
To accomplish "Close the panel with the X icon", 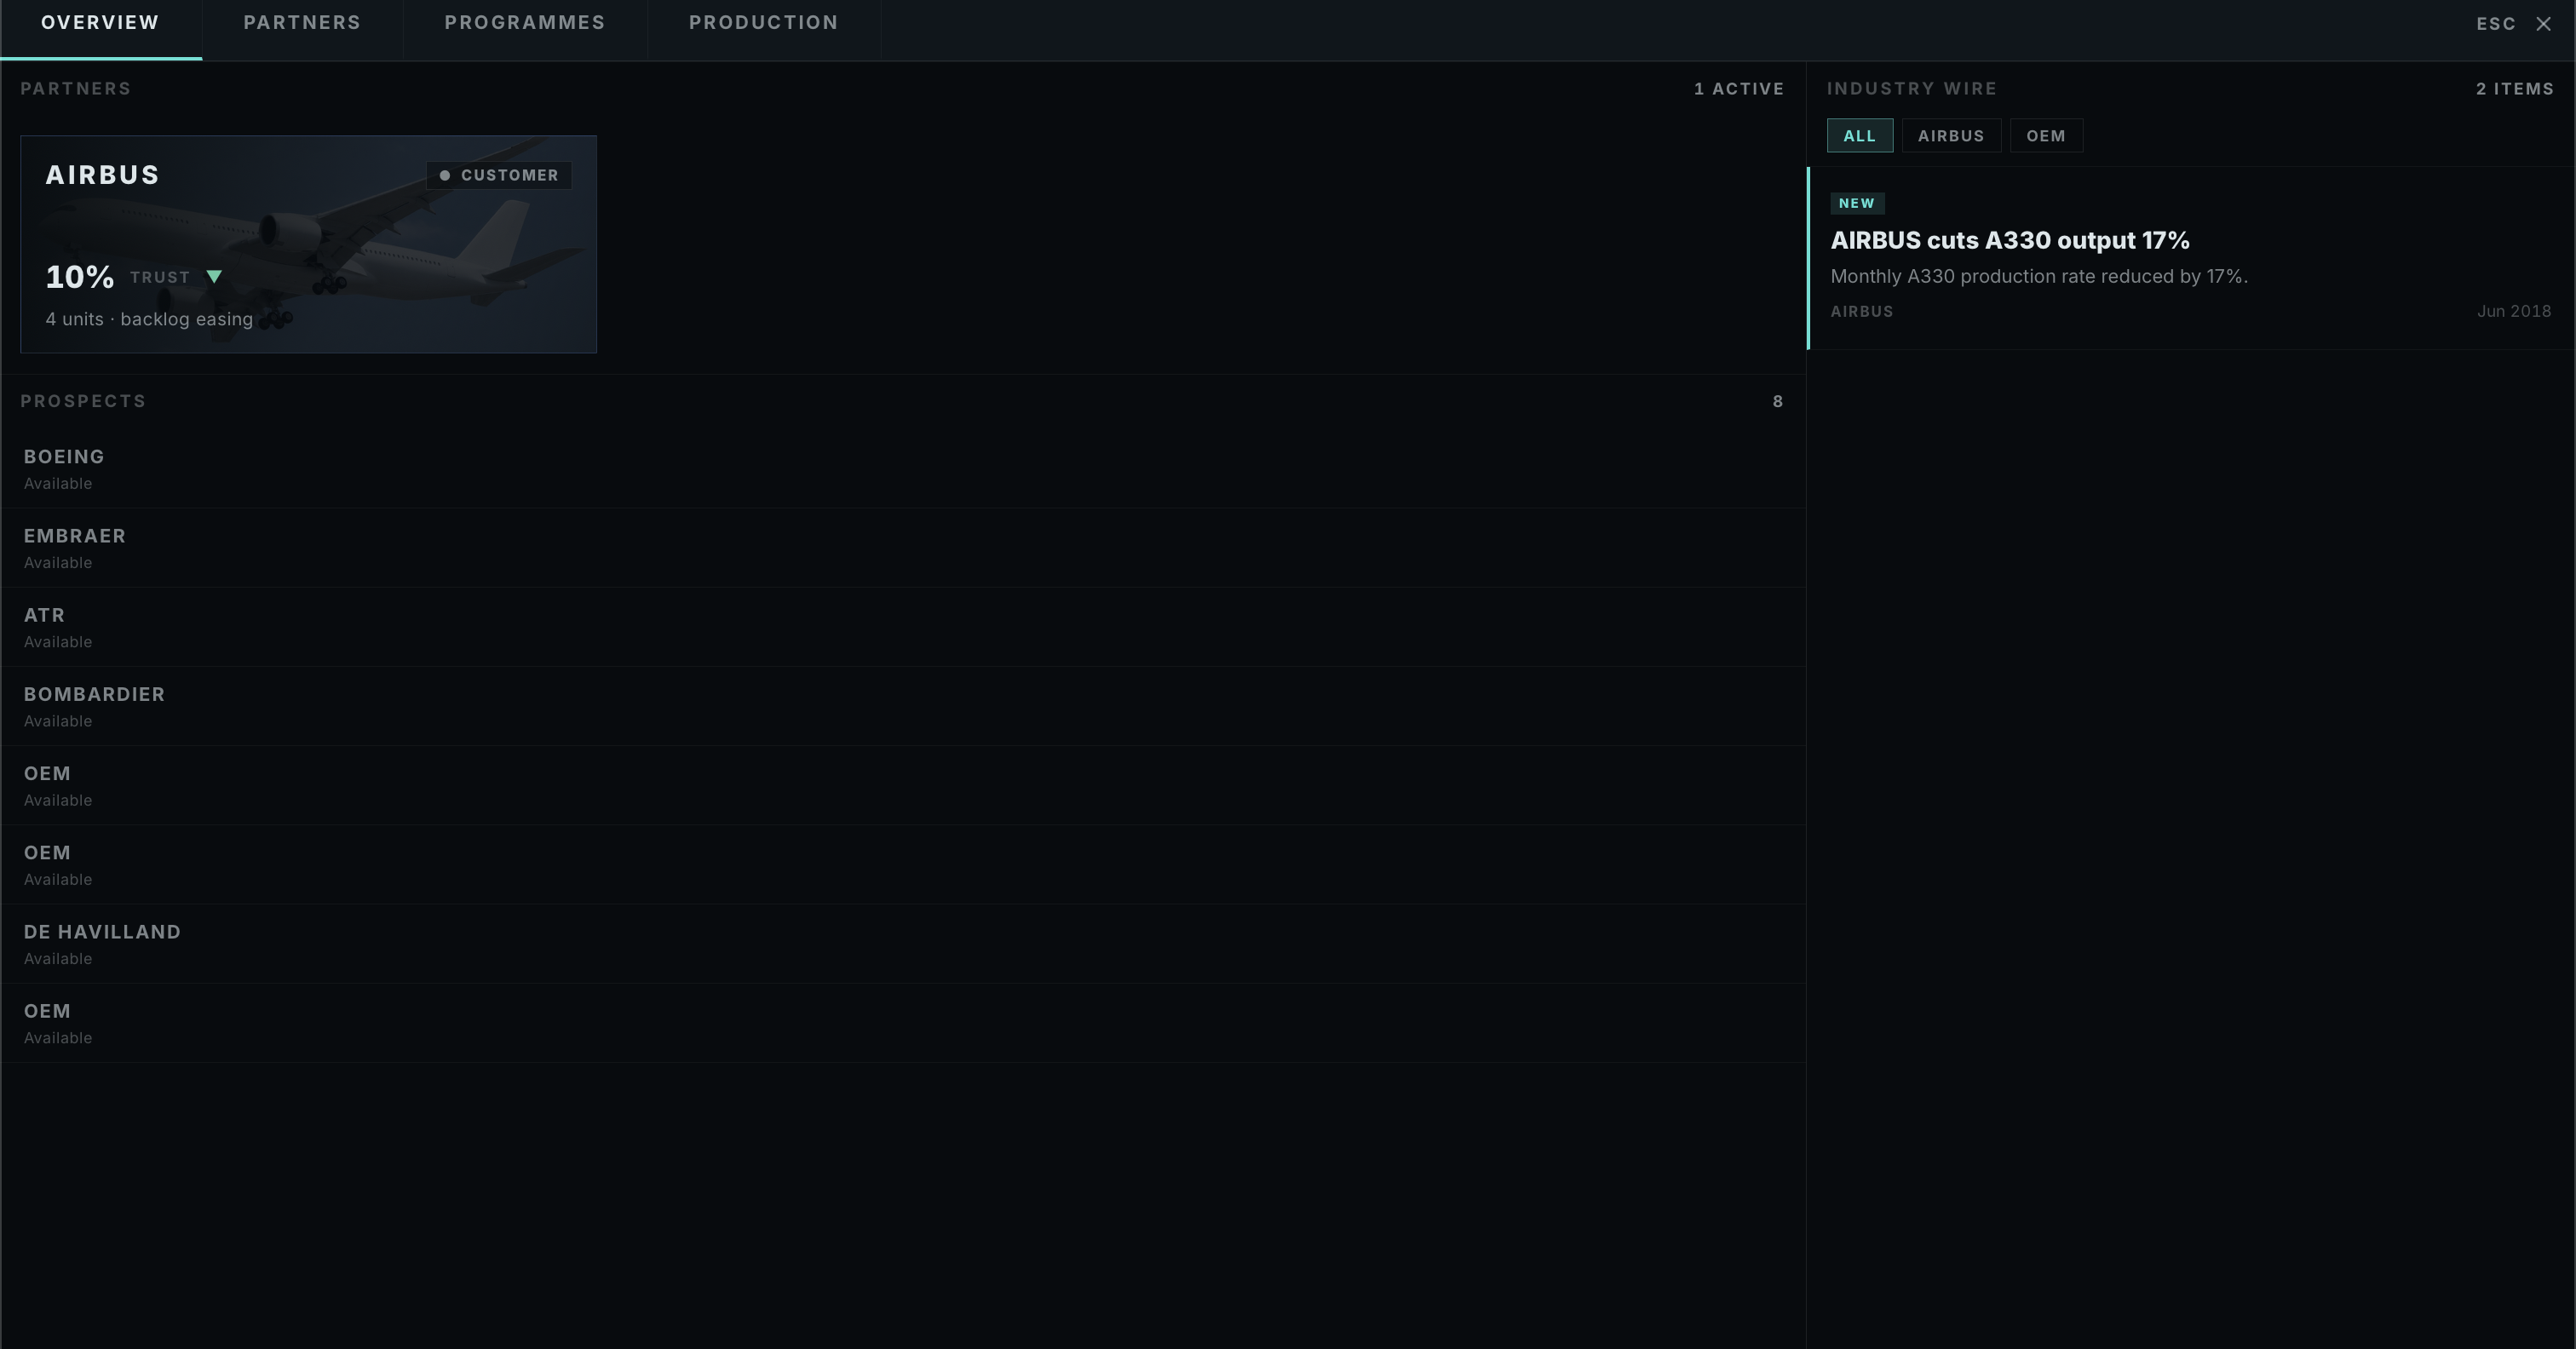I will coord(2543,24).
